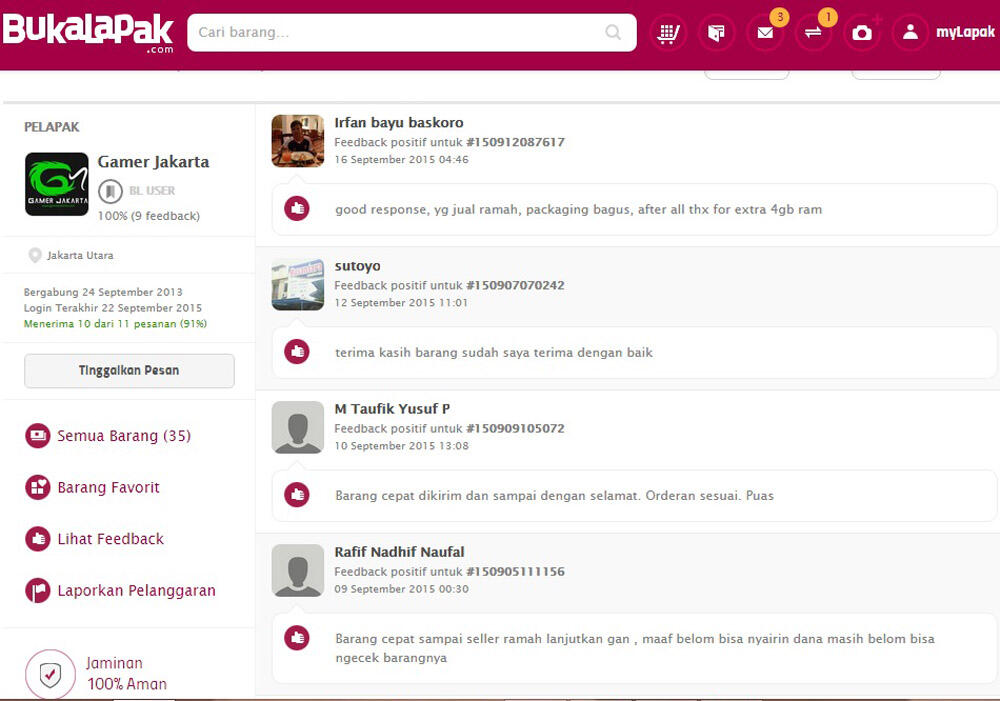This screenshot has width=1000, height=701.
Task: Open transaction #150907070242
Action: (x=515, y=285)
